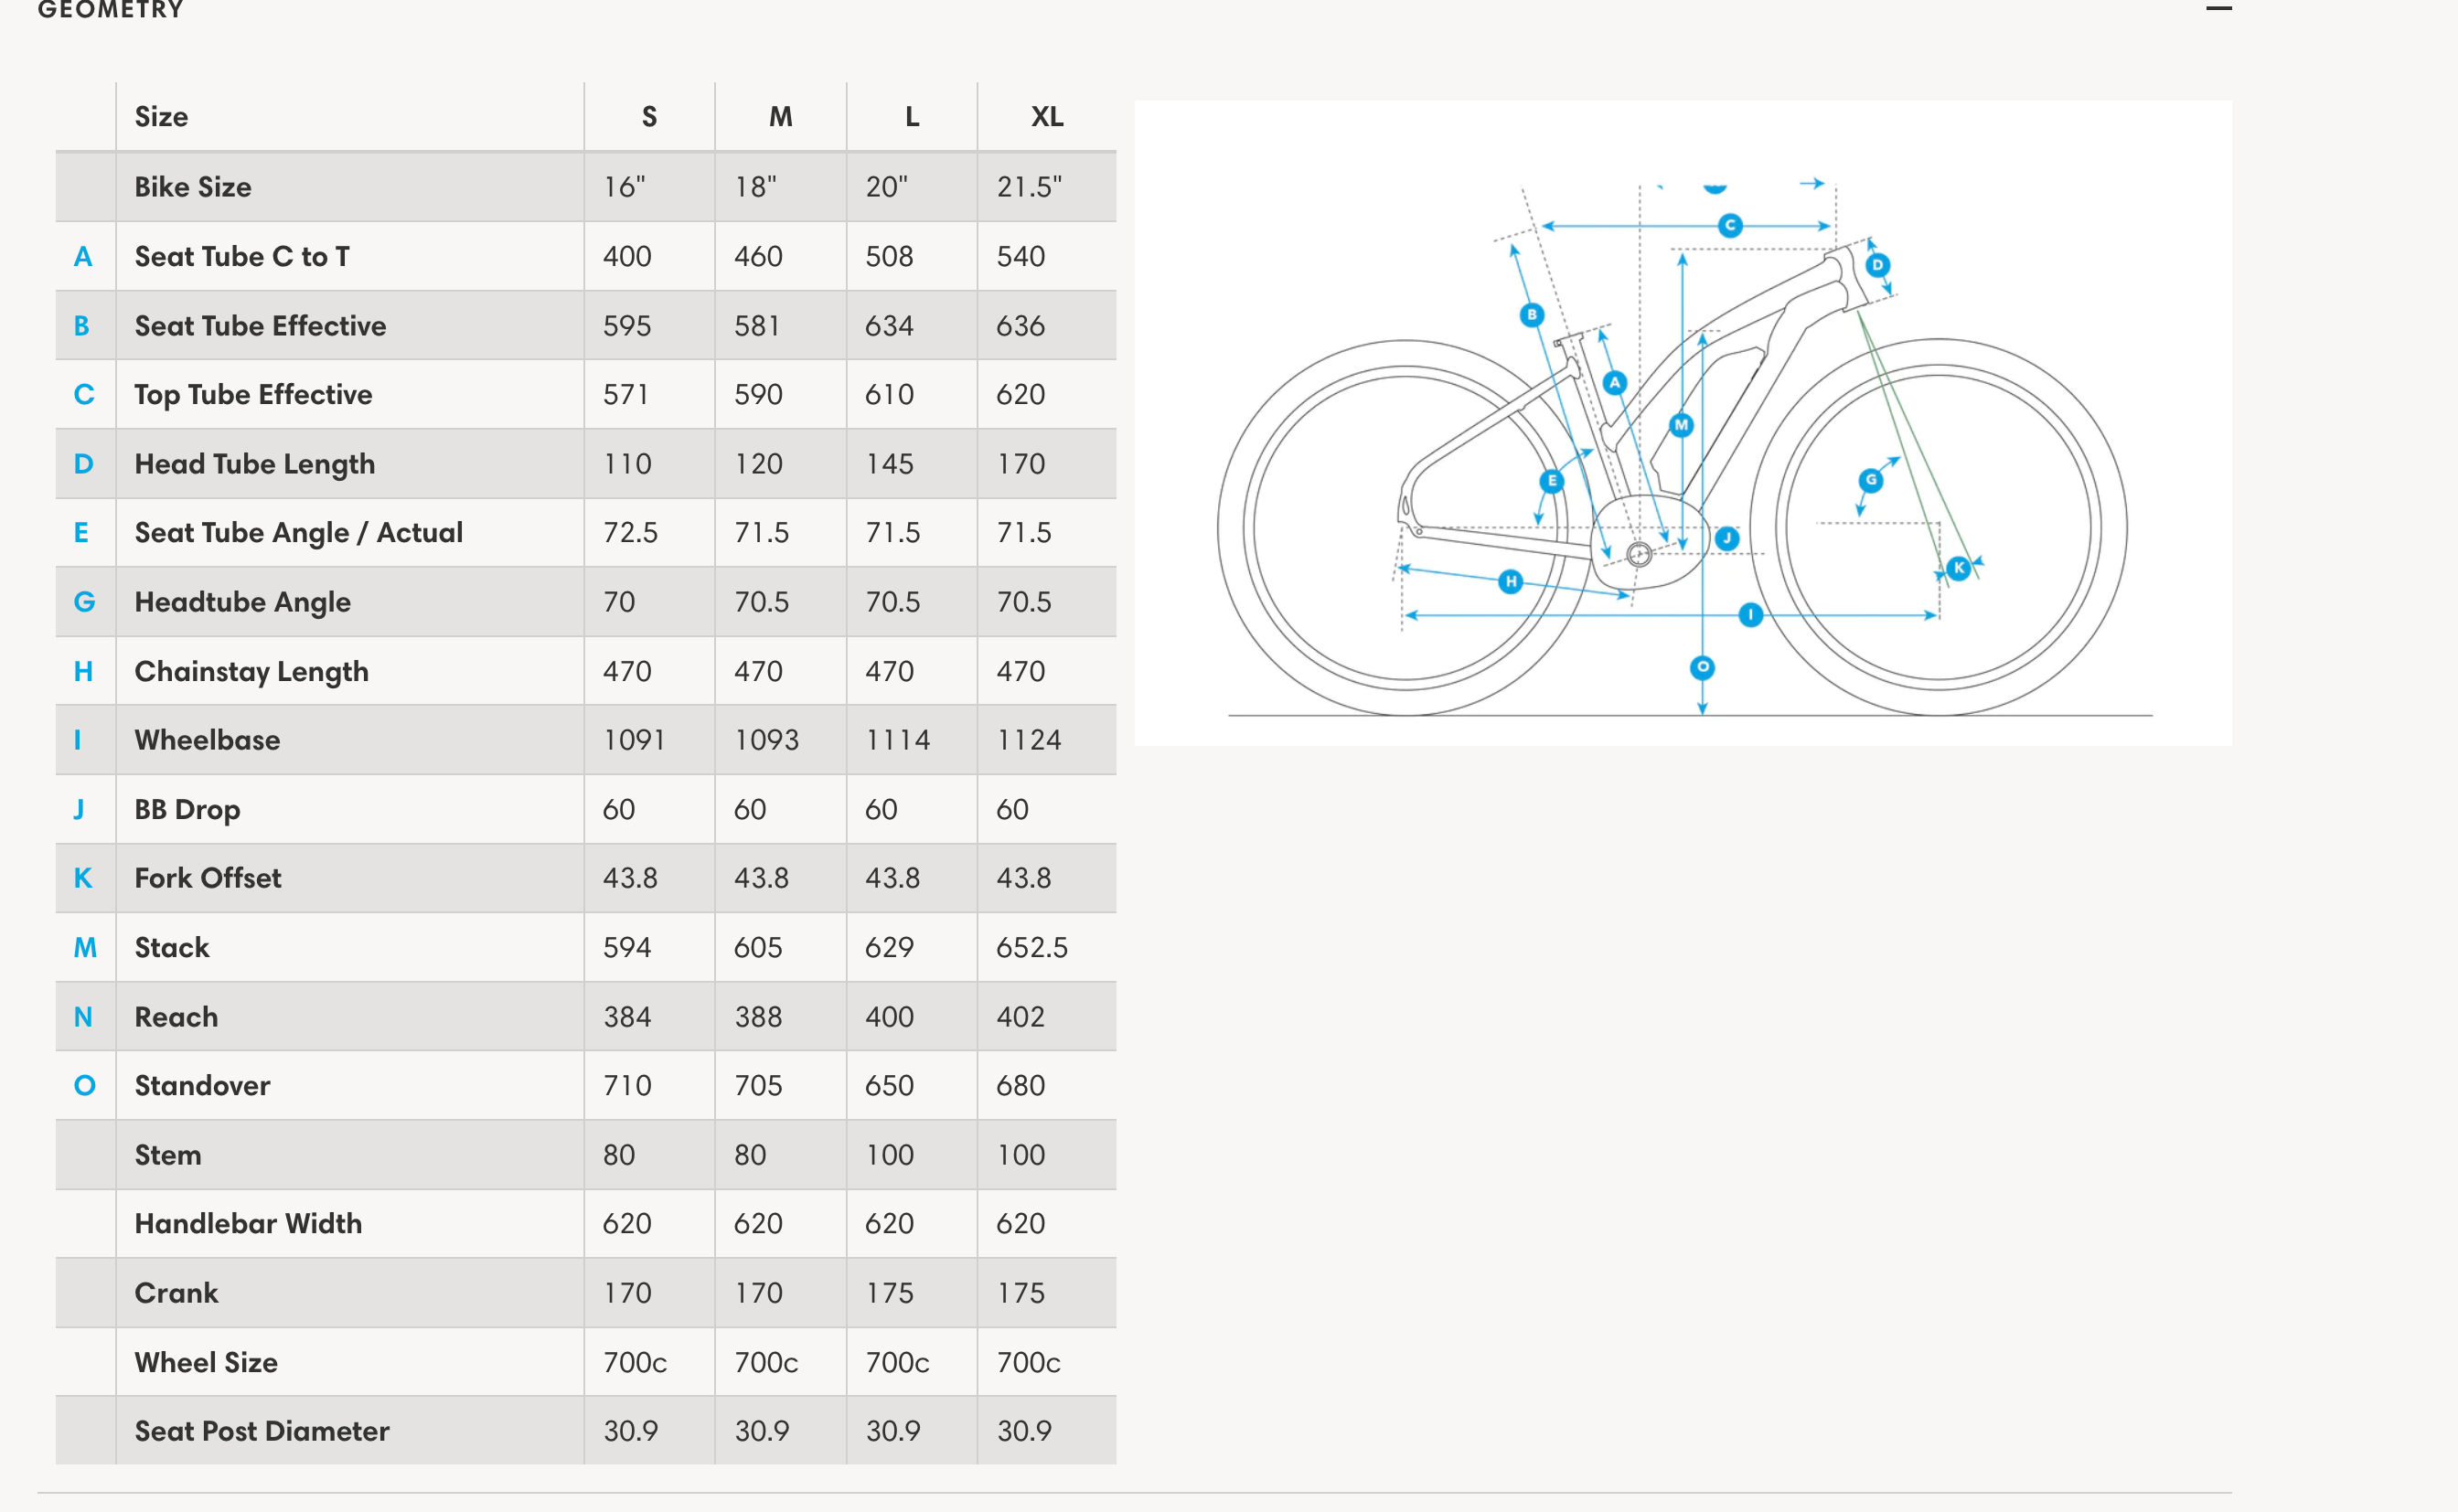2458x1512 pixels.
Task: Click the Seat Post Diameter row label
Action: pos(262,1431)
